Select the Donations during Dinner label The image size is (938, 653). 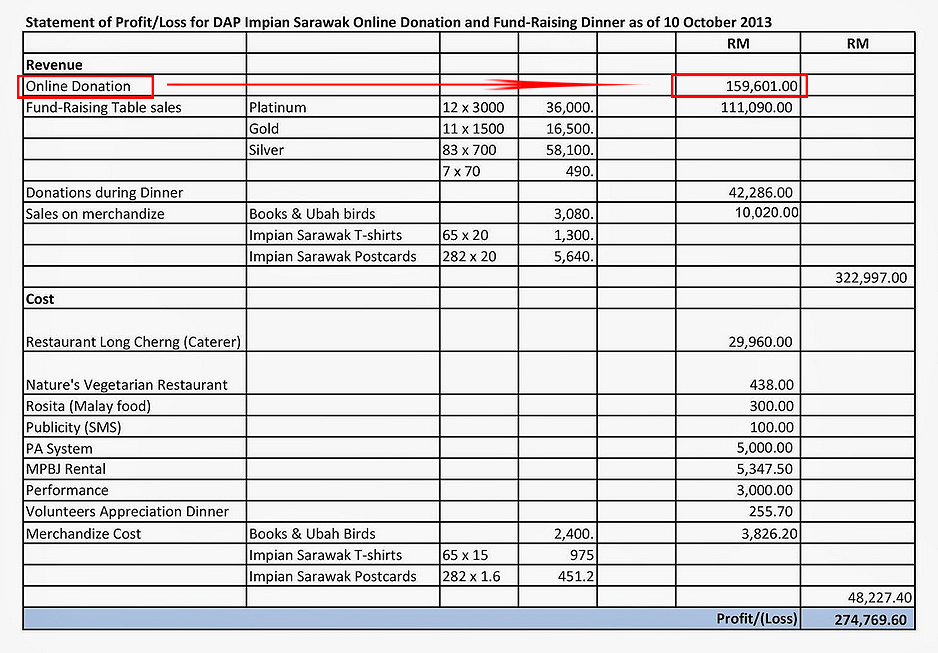[x=104, y=193]
